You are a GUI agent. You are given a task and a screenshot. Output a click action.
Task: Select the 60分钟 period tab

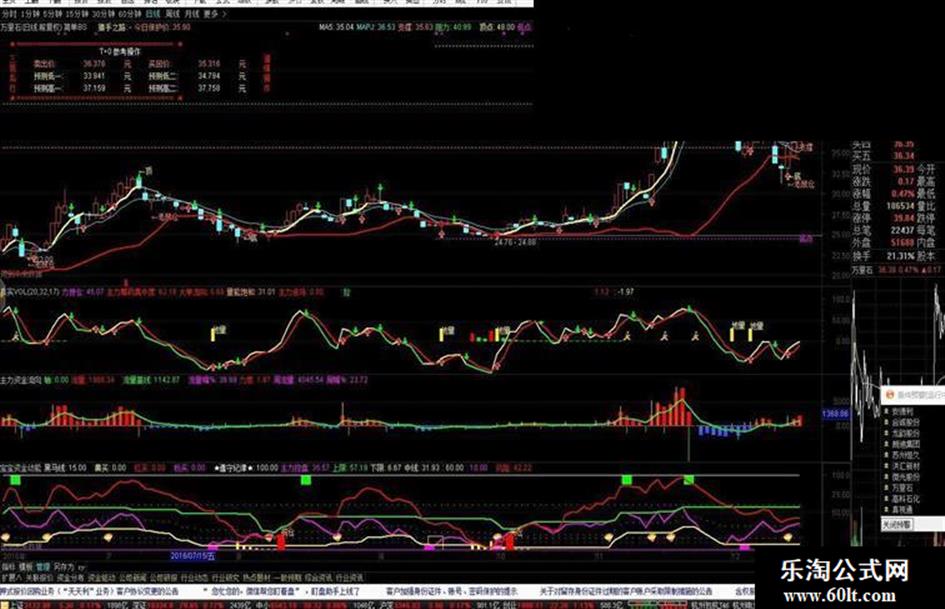tap(130, 13)
